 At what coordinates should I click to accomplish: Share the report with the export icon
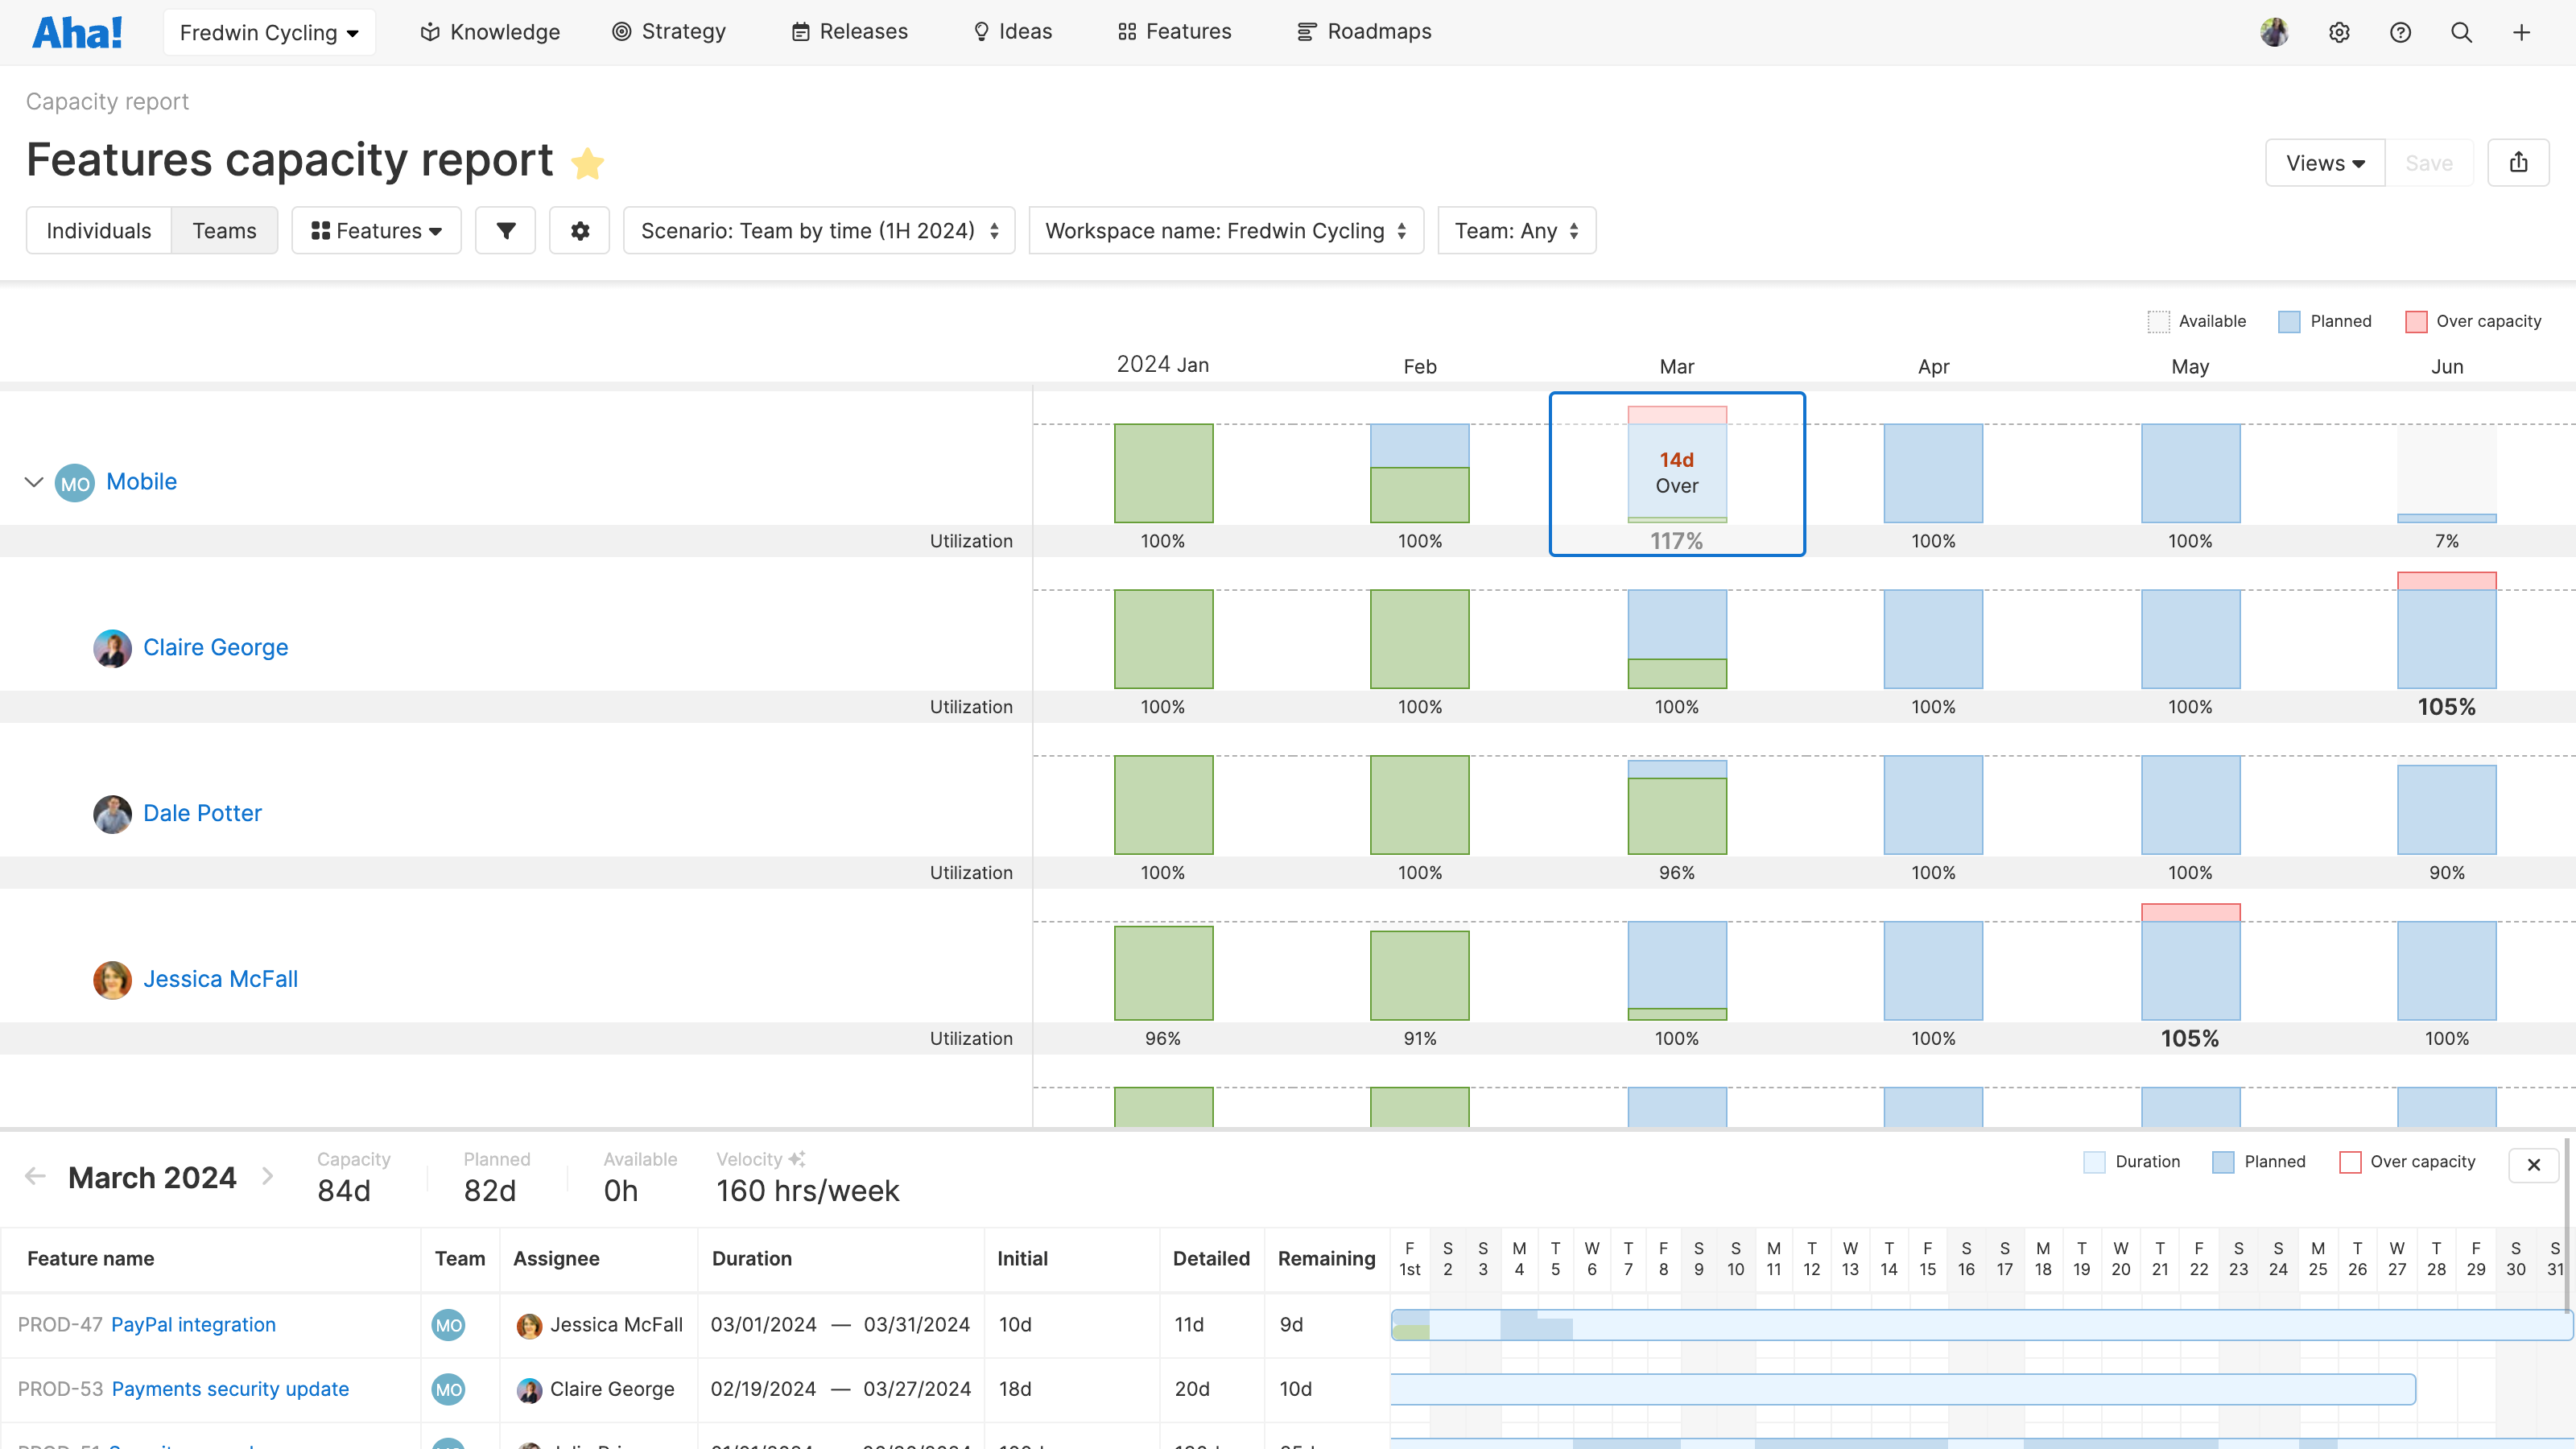[x=2519, y=162]
